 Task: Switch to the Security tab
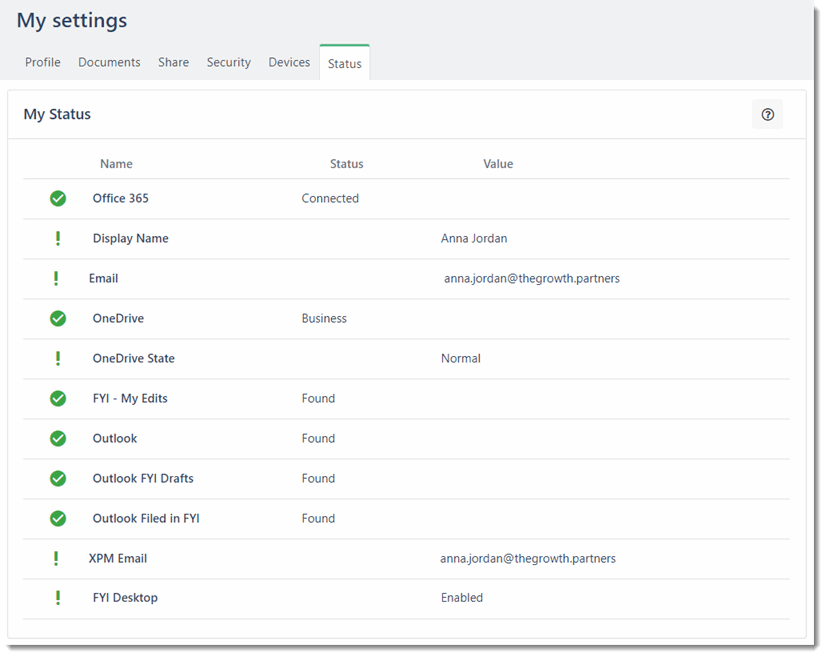click(228, 62)
